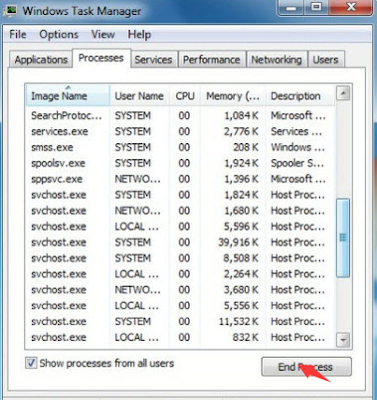Close the Windows Task Manager window

tap(351, 7)
